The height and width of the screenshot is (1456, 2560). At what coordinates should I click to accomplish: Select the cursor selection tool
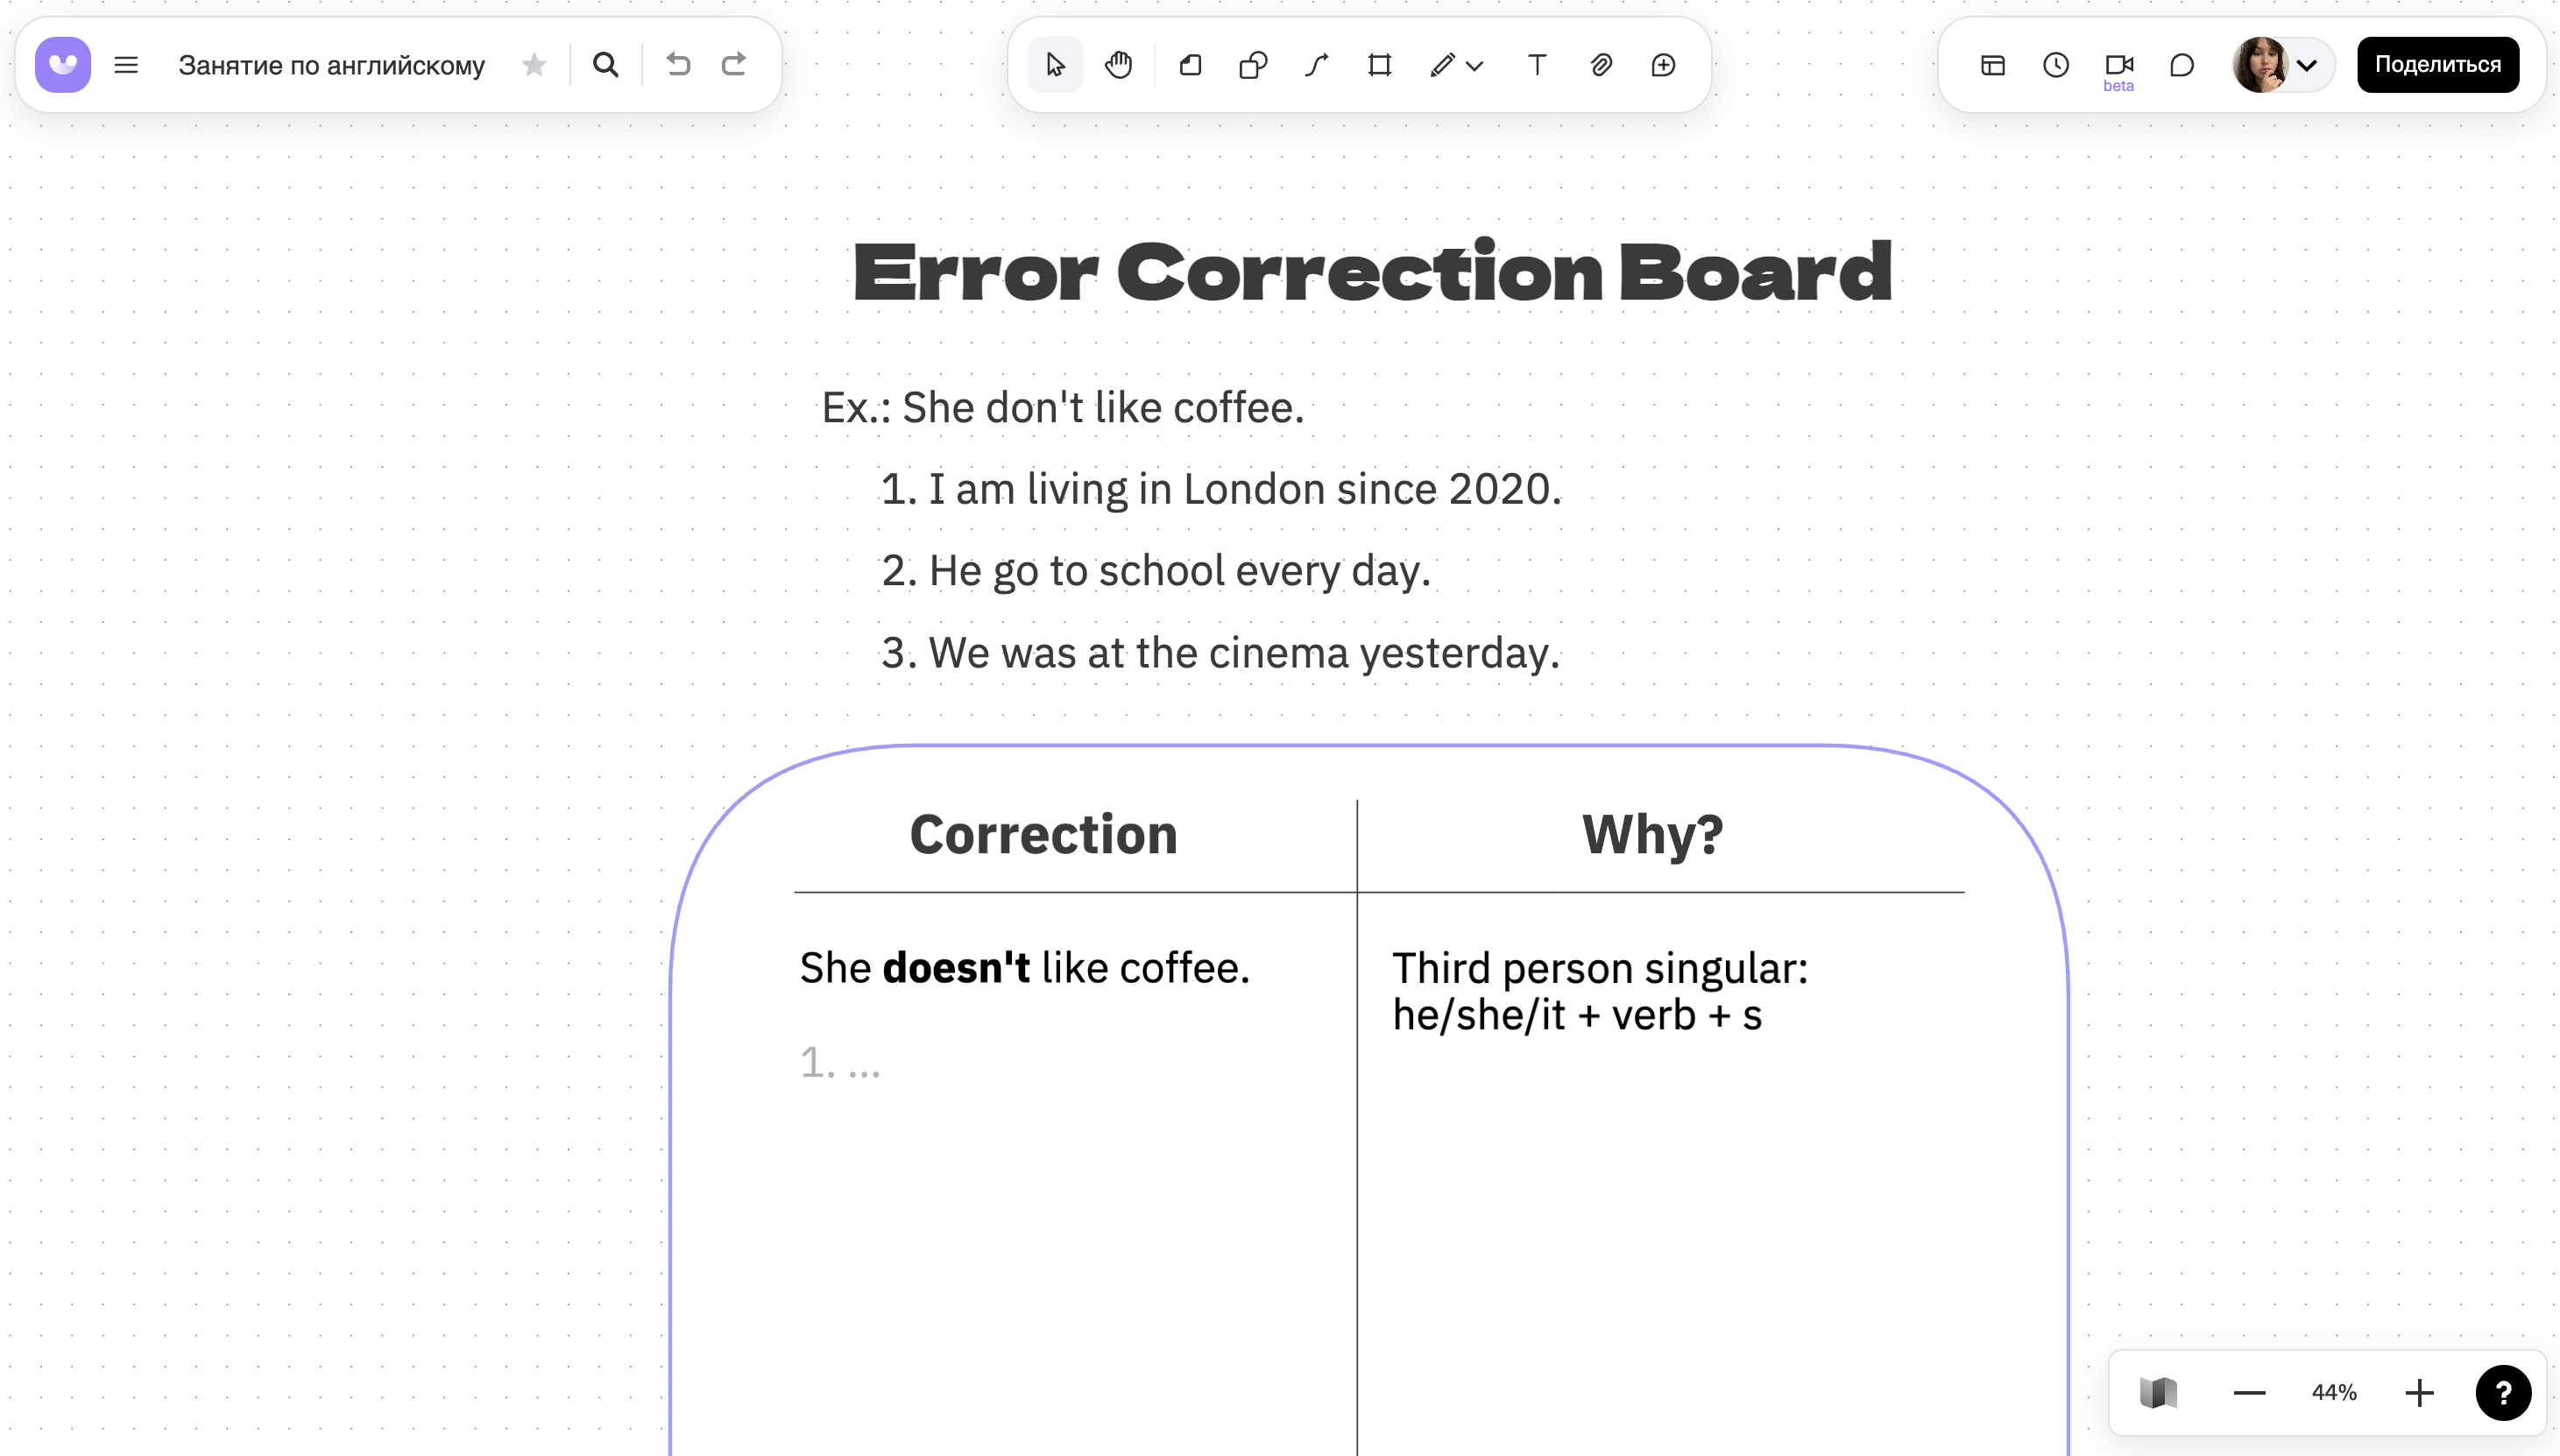(1055, 65)
